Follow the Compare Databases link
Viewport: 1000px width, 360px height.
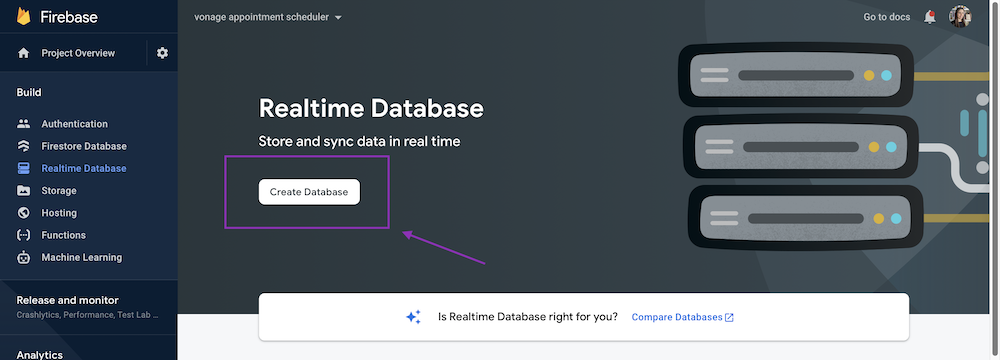coord(677,317)
